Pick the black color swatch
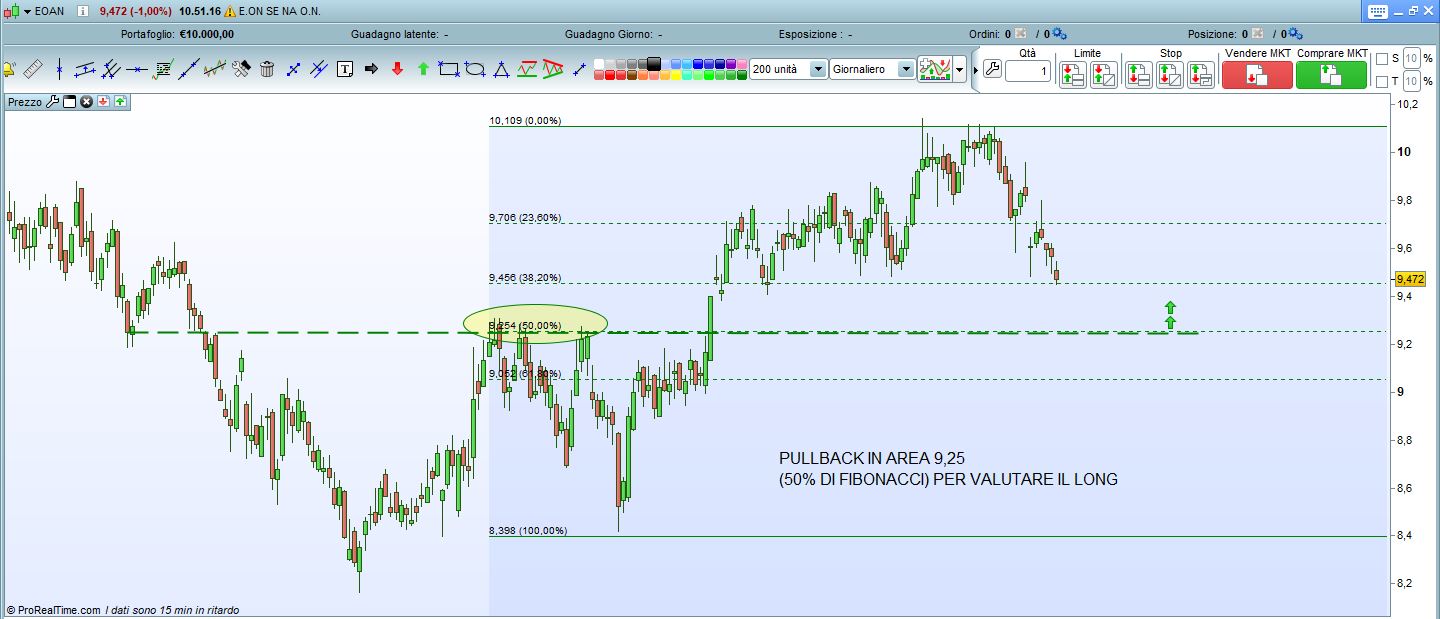1440x619 pixels. tap(654, 64)
